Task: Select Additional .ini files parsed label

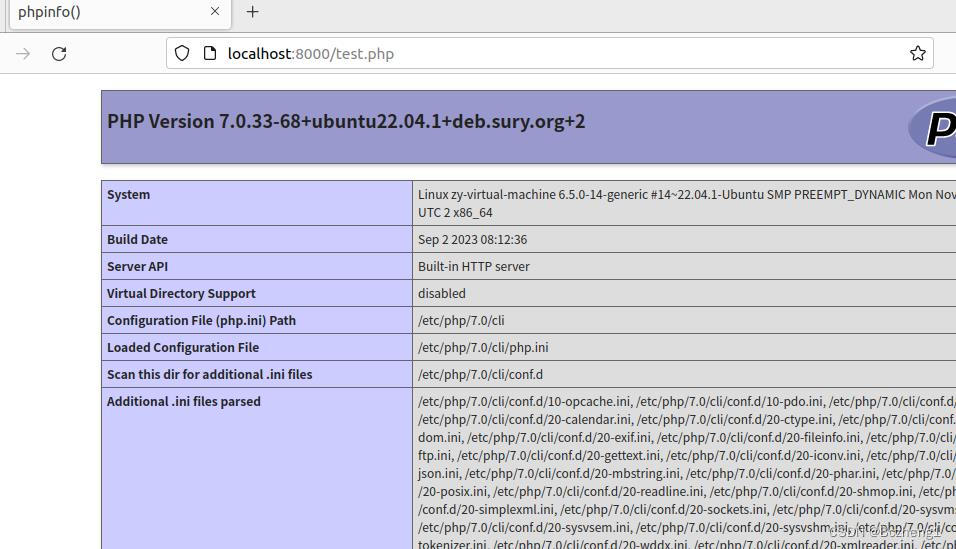Action: coord(184,401)
